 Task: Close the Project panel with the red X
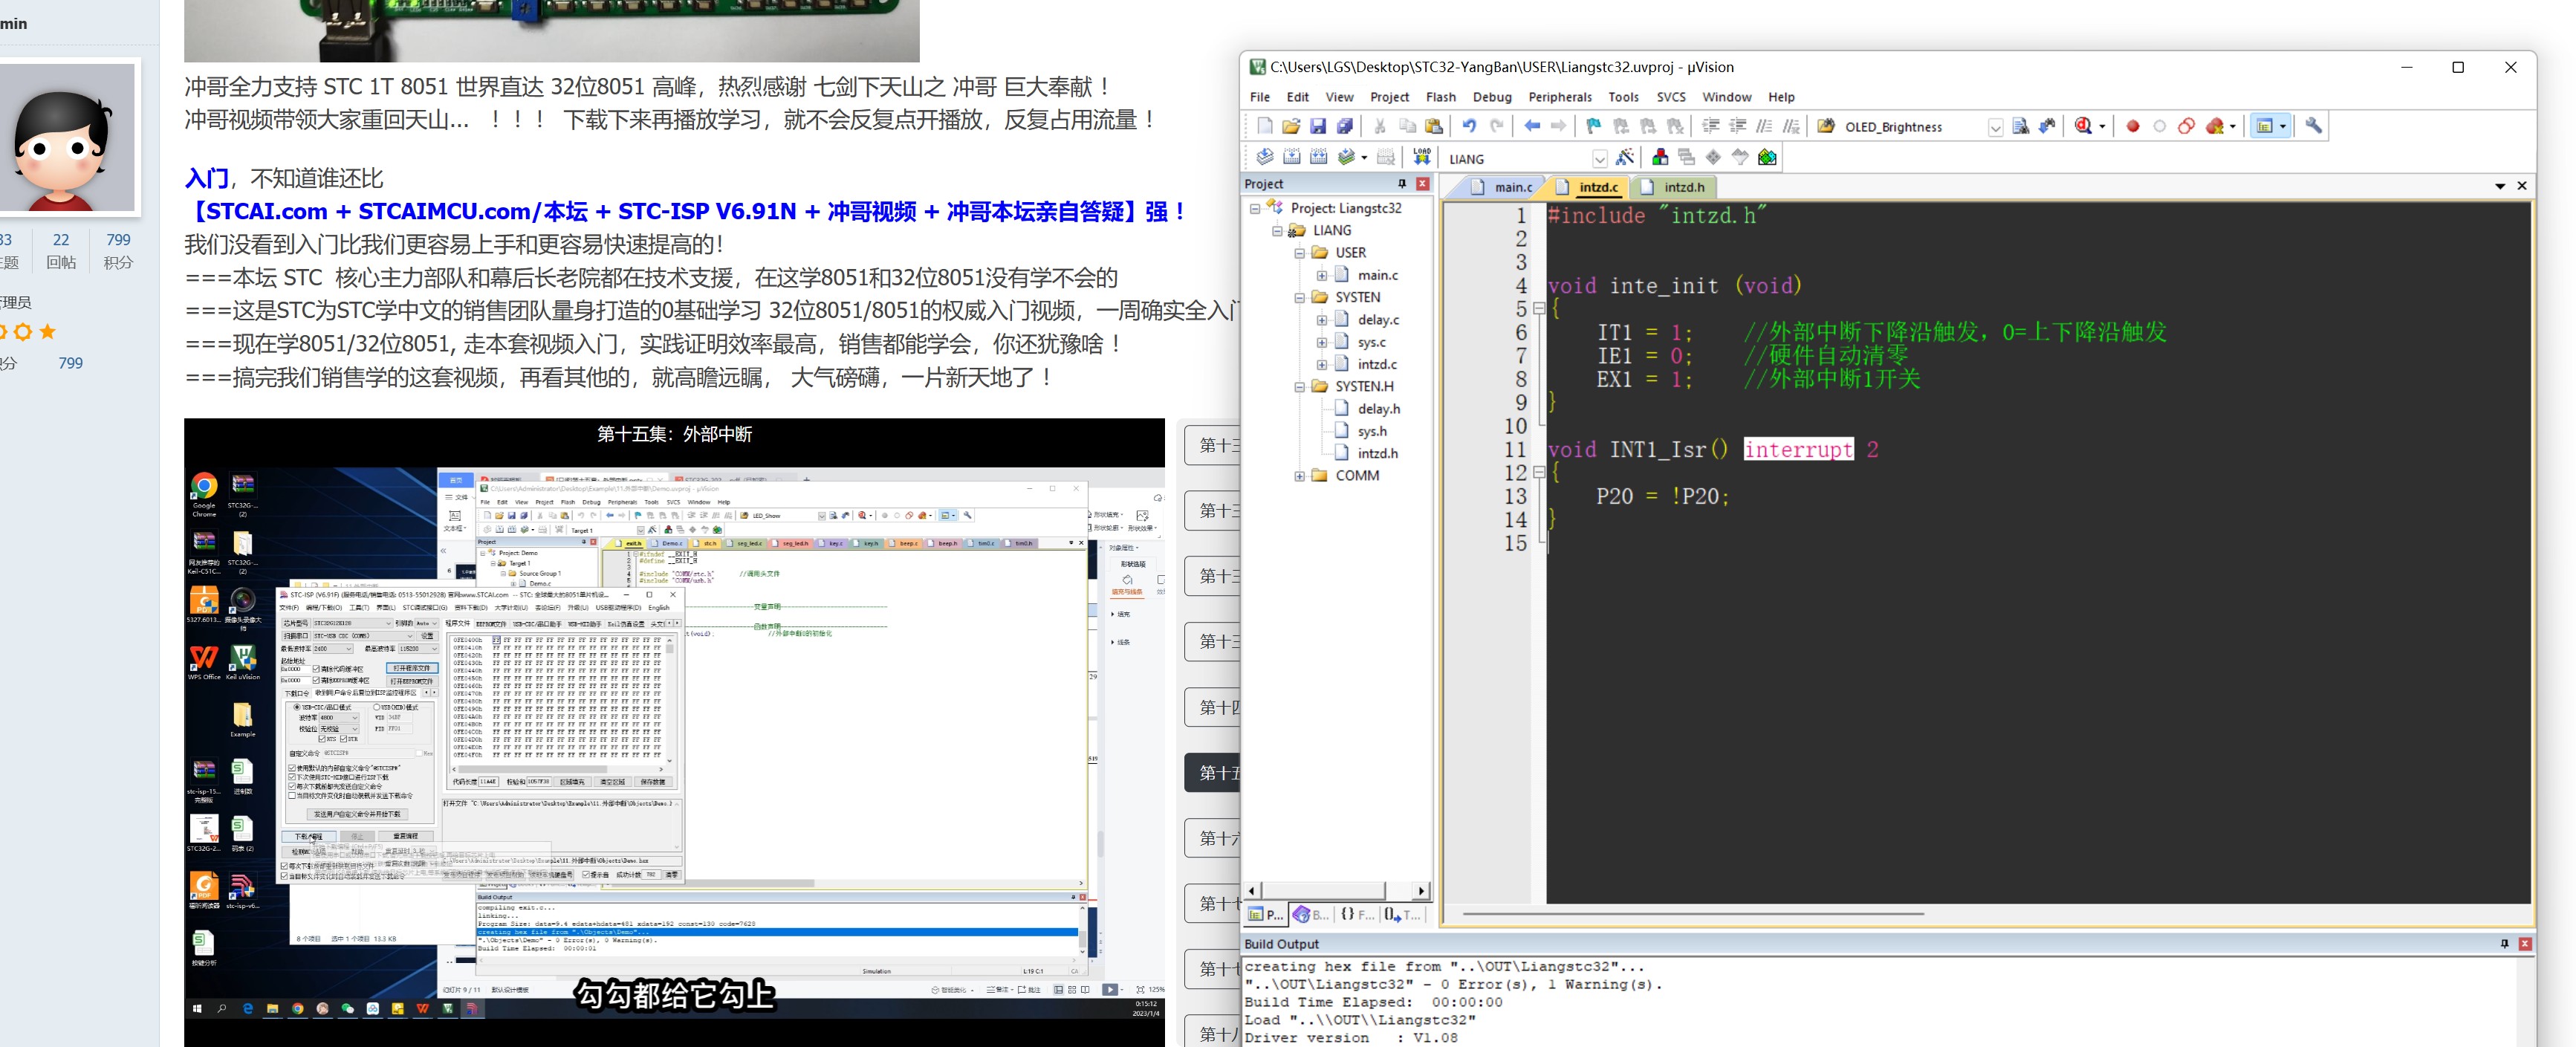[1422, 184]
